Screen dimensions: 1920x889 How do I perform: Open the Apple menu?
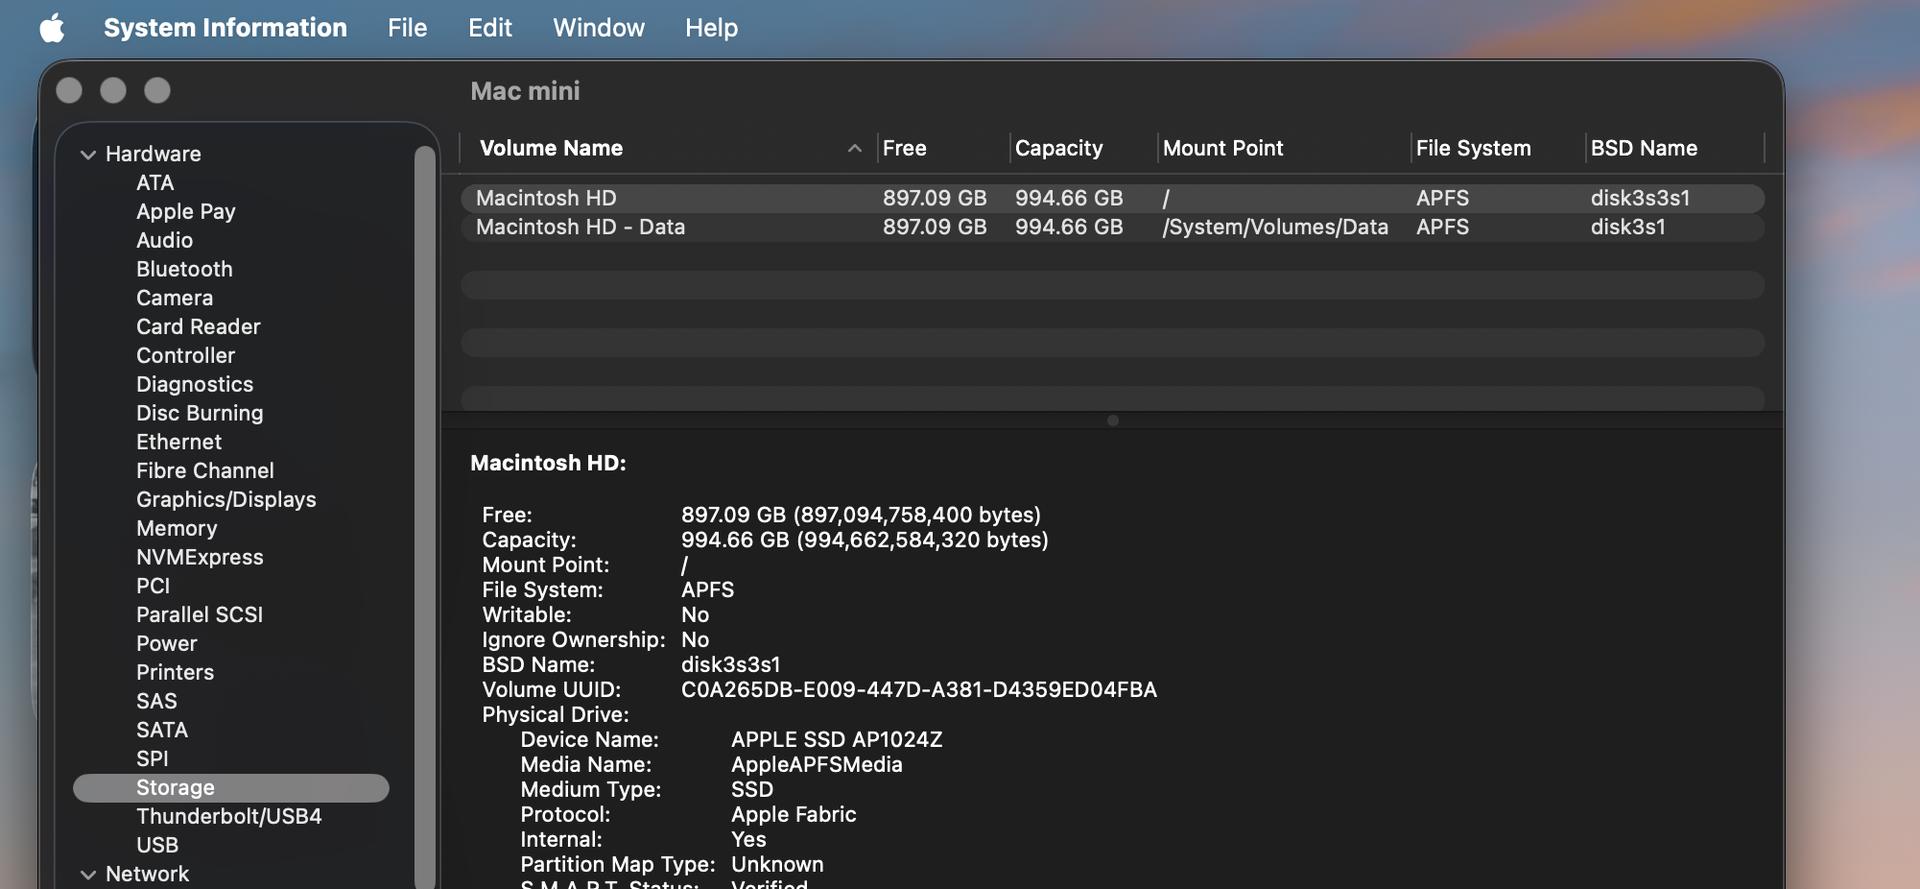pos(52,28)
